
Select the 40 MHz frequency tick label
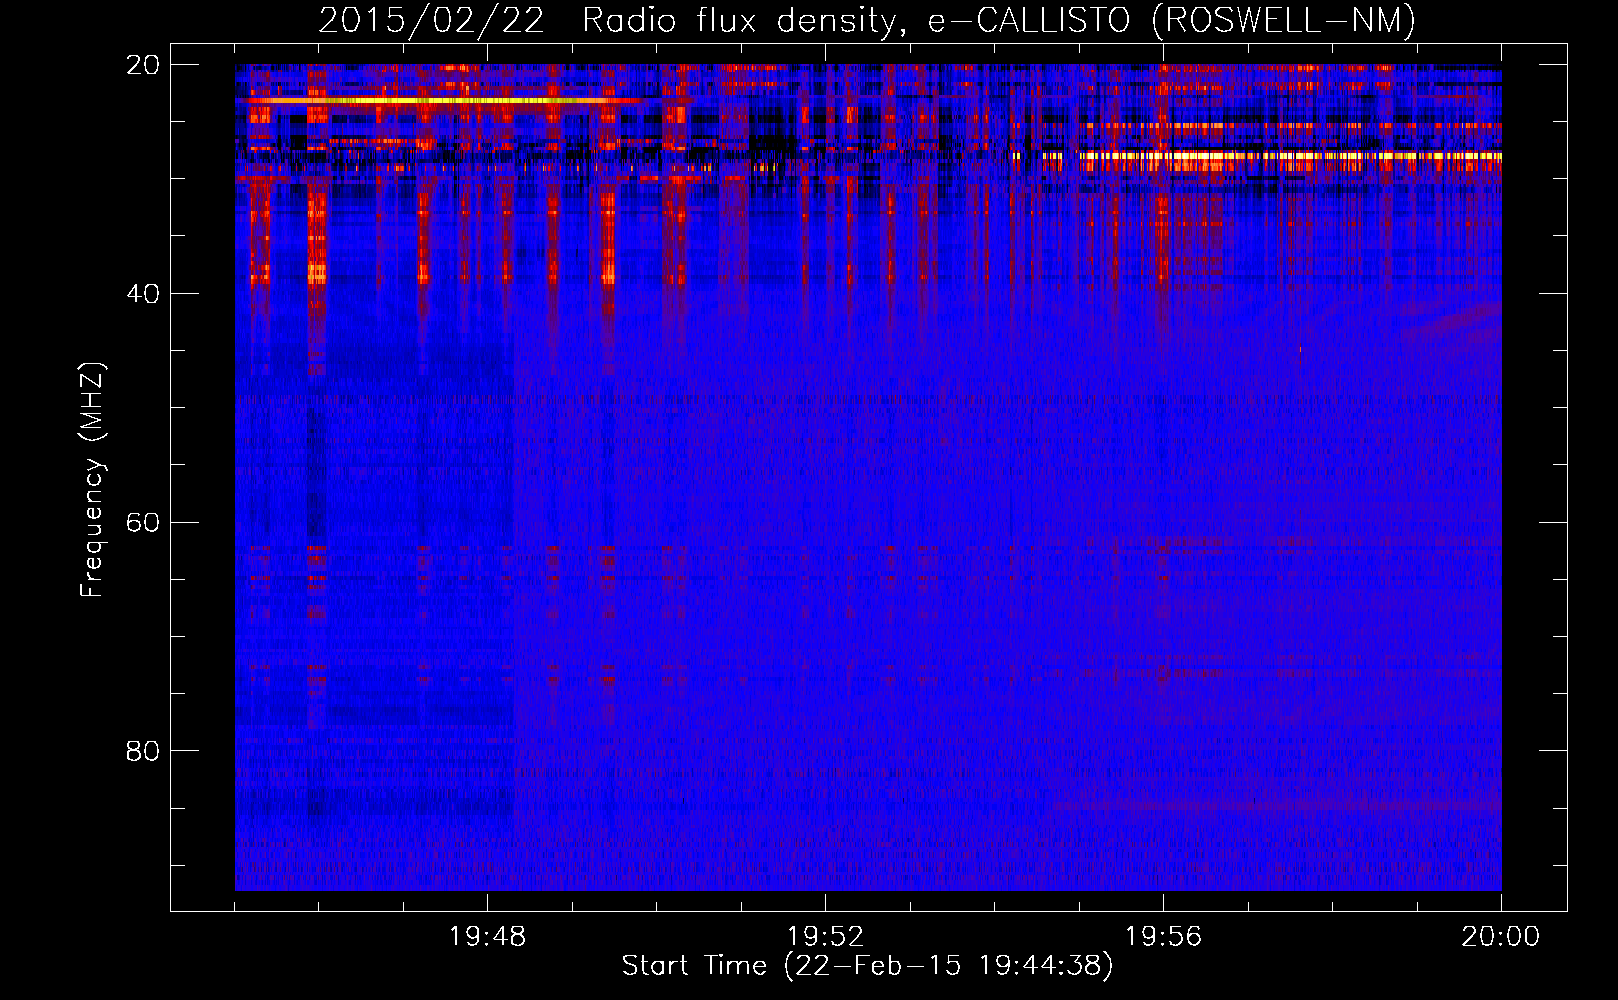coord(142,294)
